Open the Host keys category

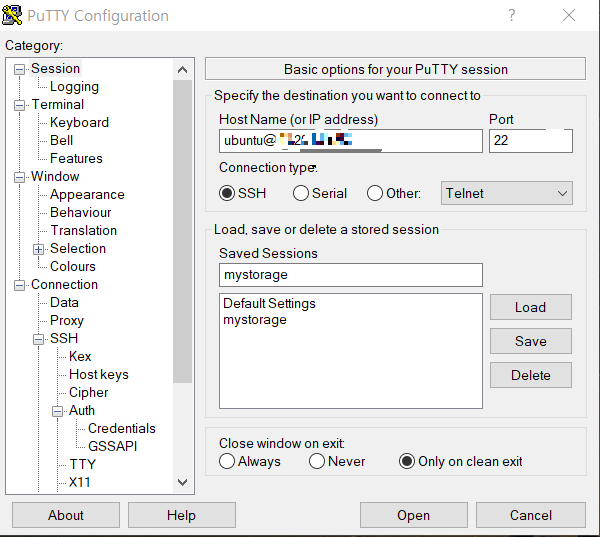[x=98, y=374]
